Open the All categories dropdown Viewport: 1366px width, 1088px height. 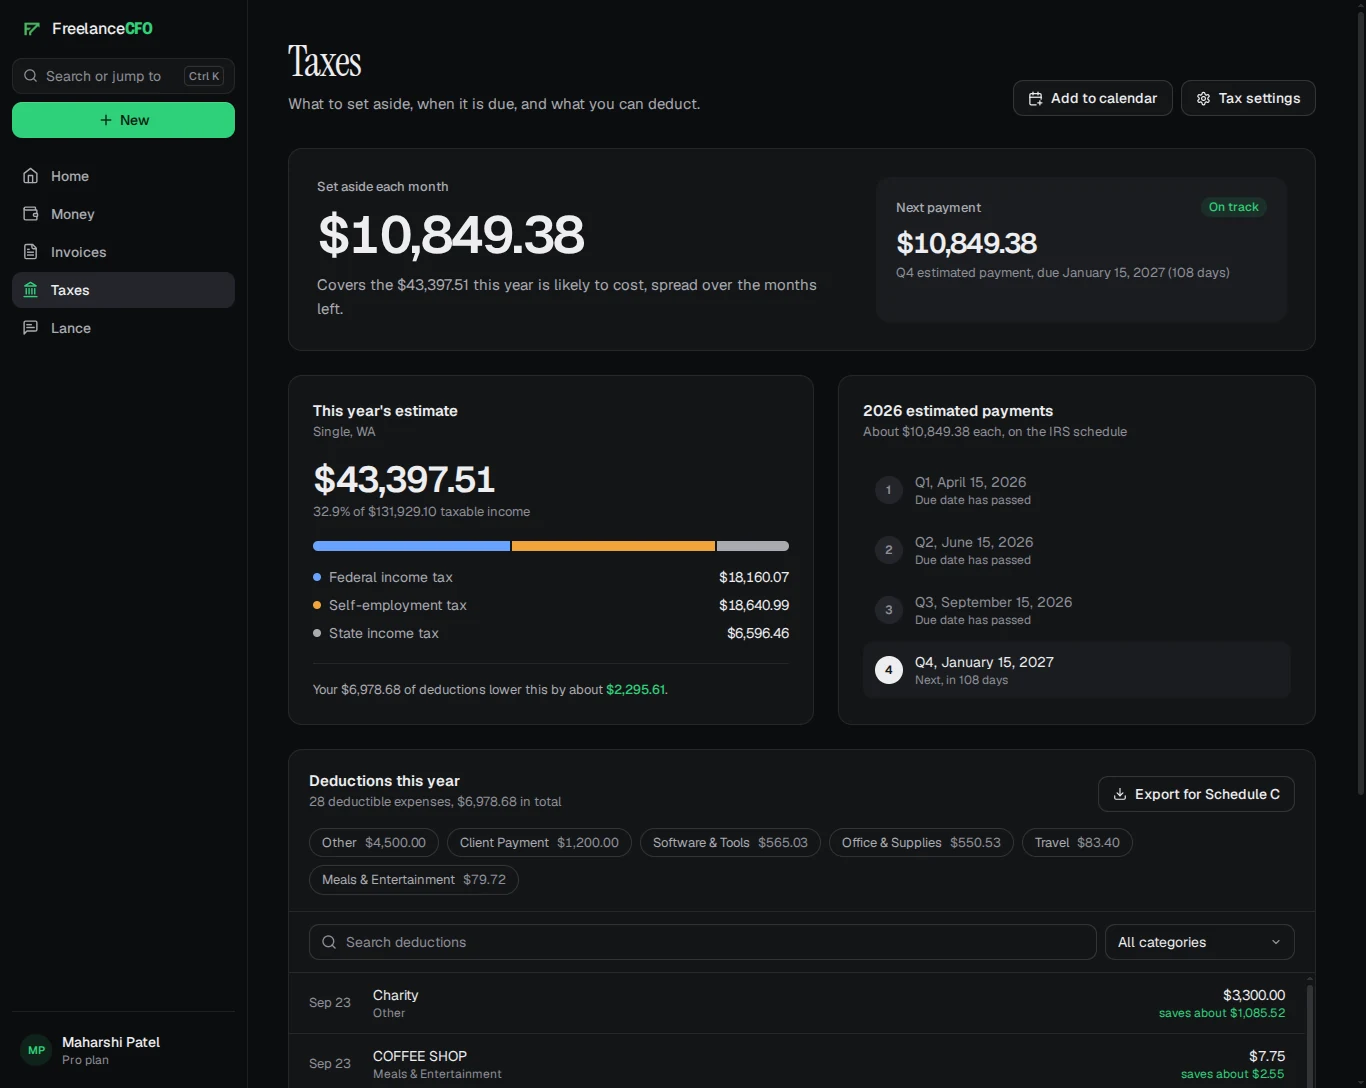[1200, 942]
